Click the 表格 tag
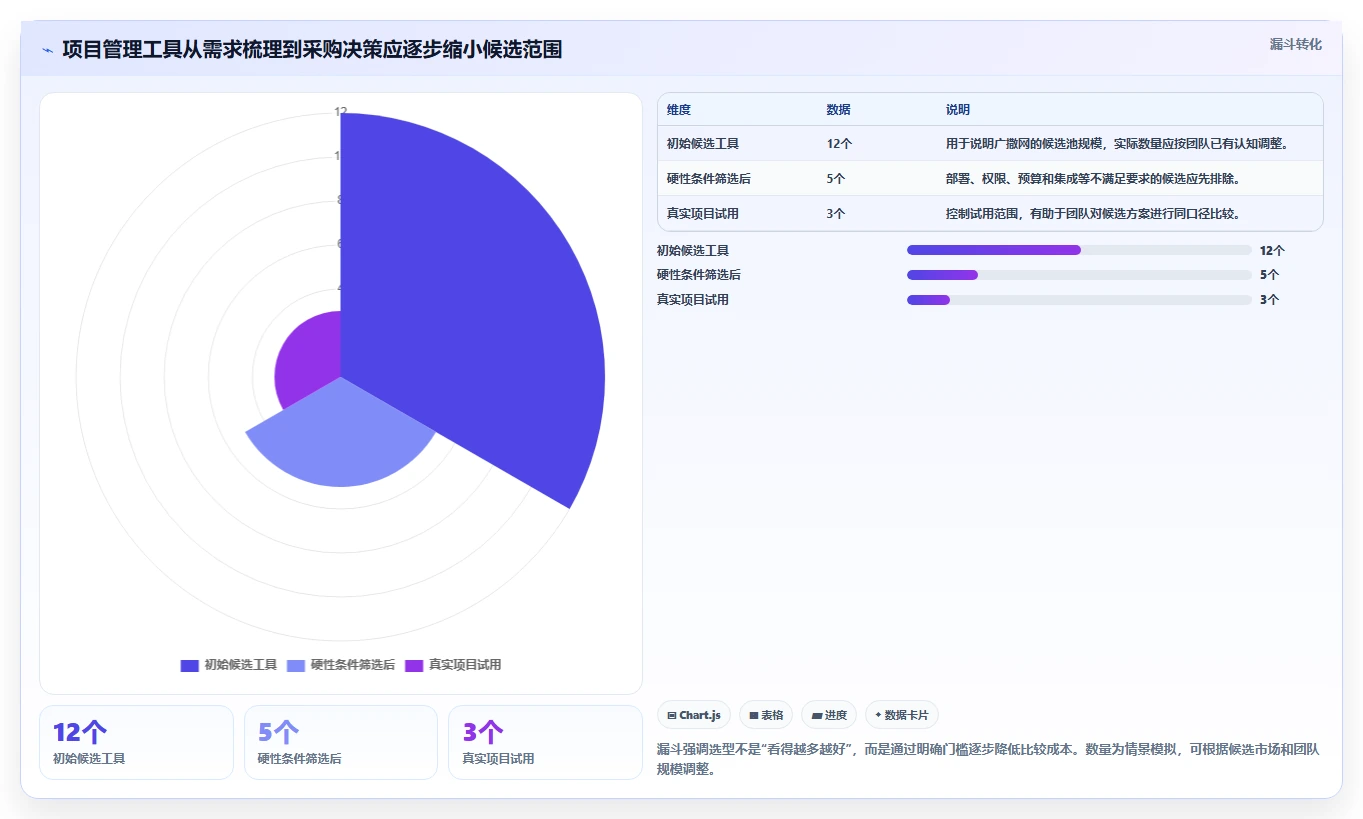Image resolution: width=1363 pixels, height=819 pixels. [x=766, y=715]
